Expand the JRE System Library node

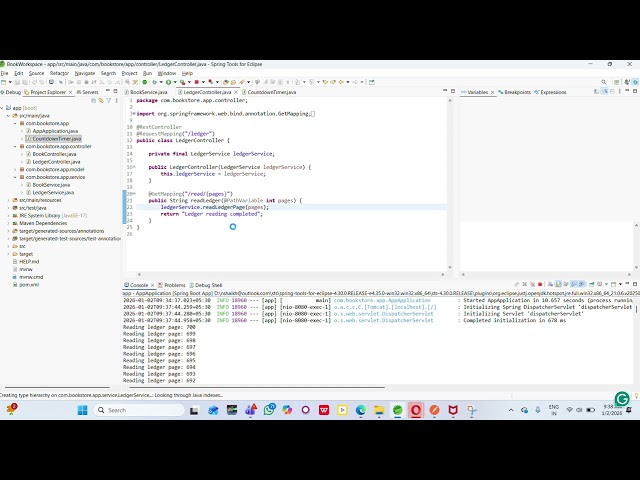tap(9, 216)
